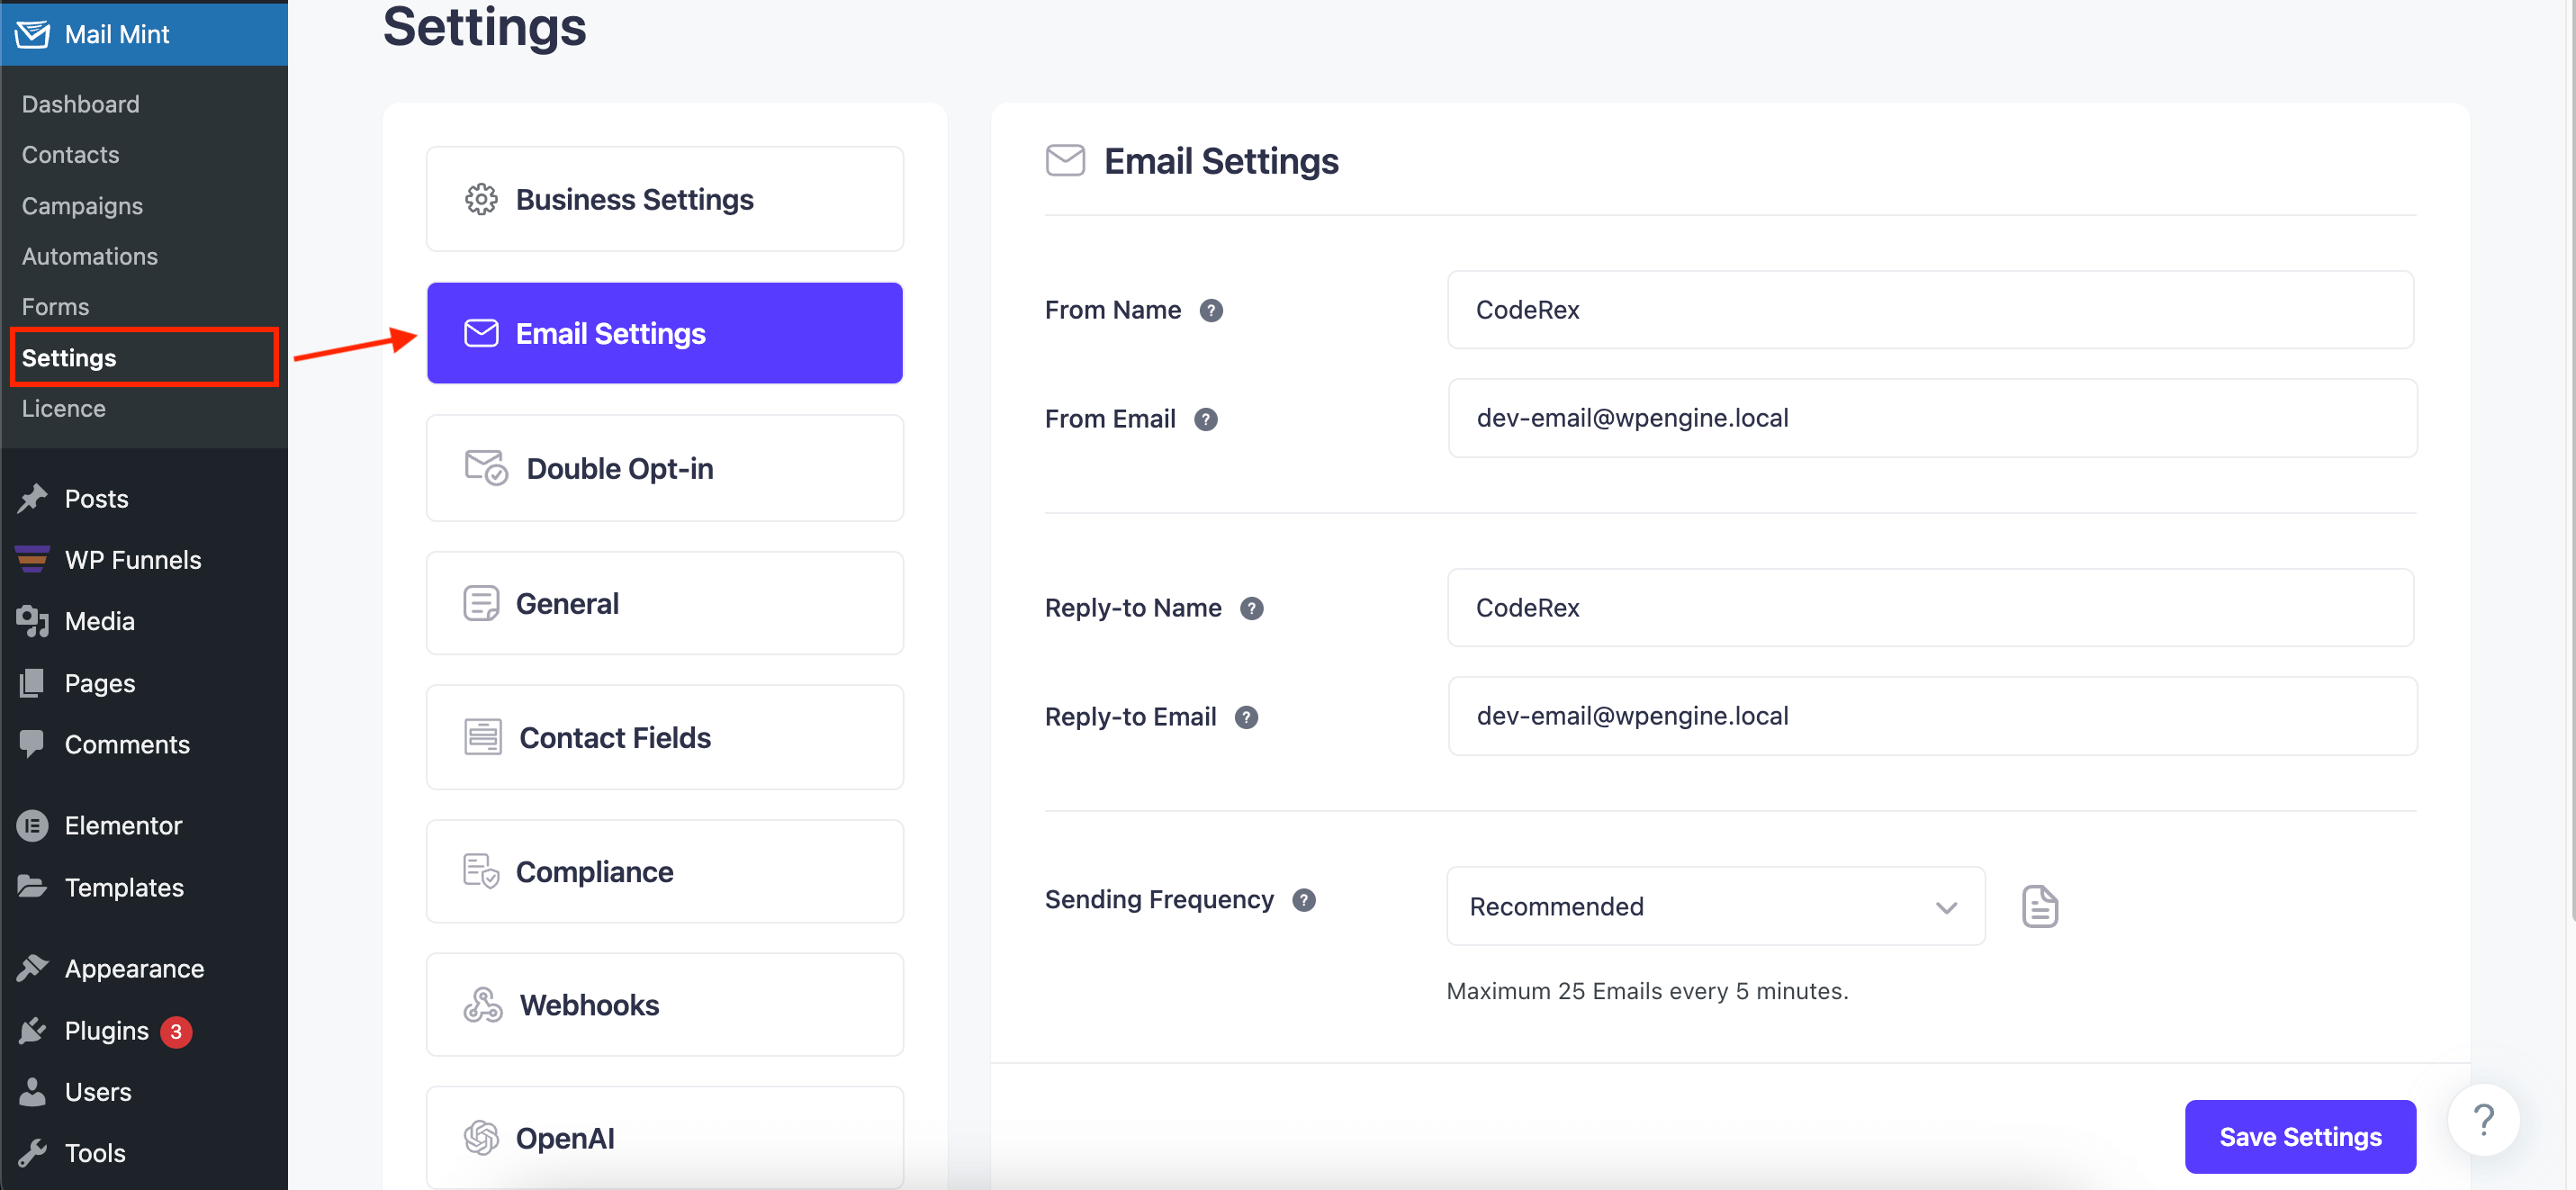Click the help icon next to From Email
The height and width of the screenshot is (1190, 2576).
click(1206, 420)
